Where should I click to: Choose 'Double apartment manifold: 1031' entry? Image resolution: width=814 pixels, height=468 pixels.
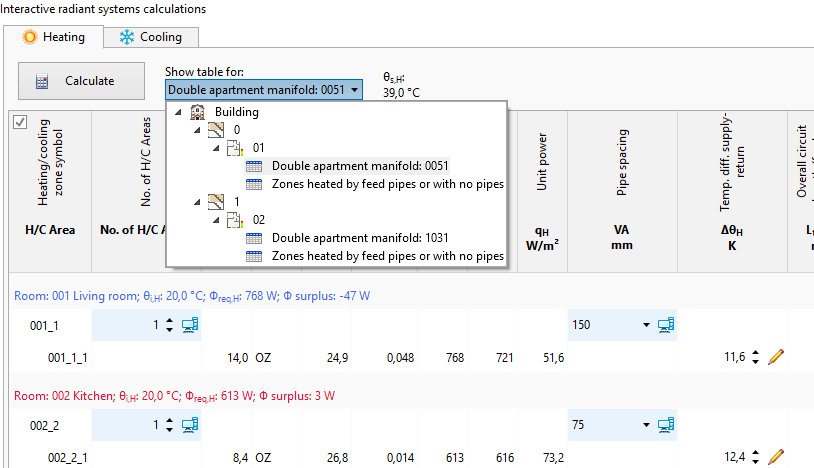pos(360,238)
